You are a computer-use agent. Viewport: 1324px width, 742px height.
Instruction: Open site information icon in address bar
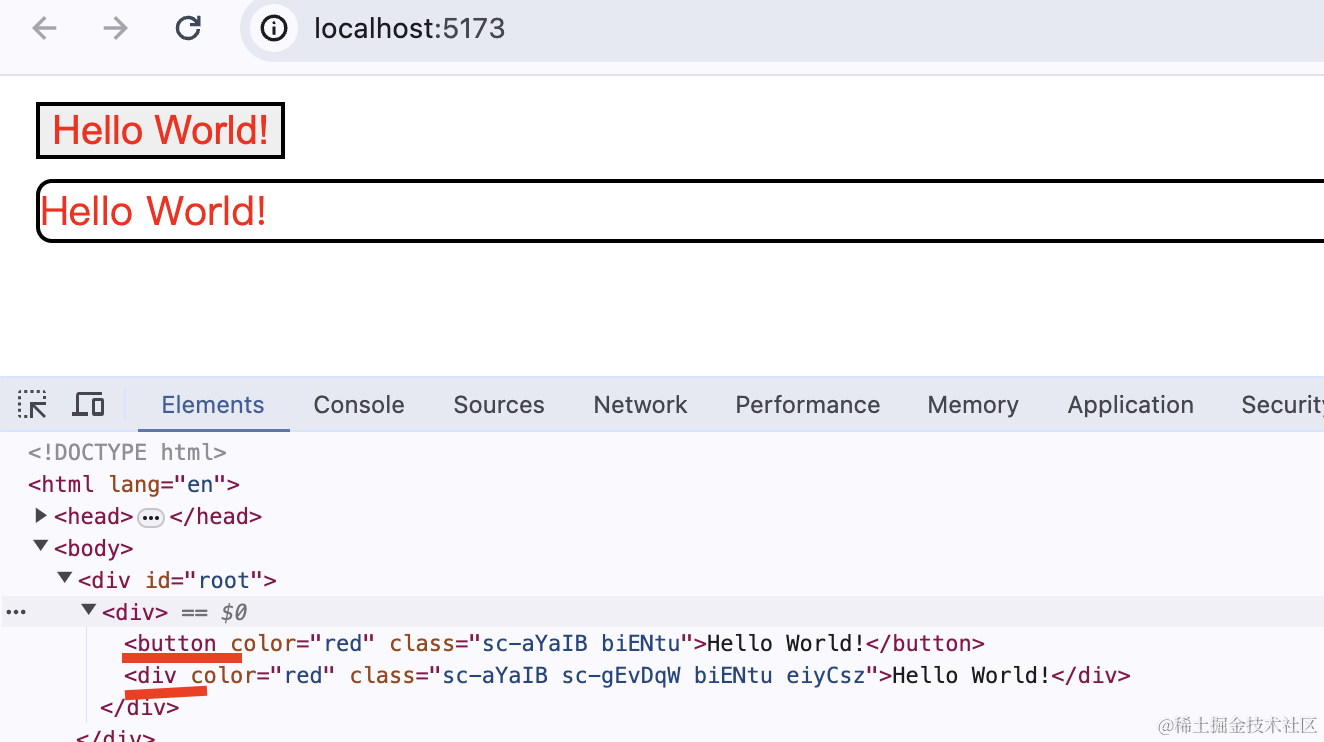pyautogui.click(x=274, y=28)
